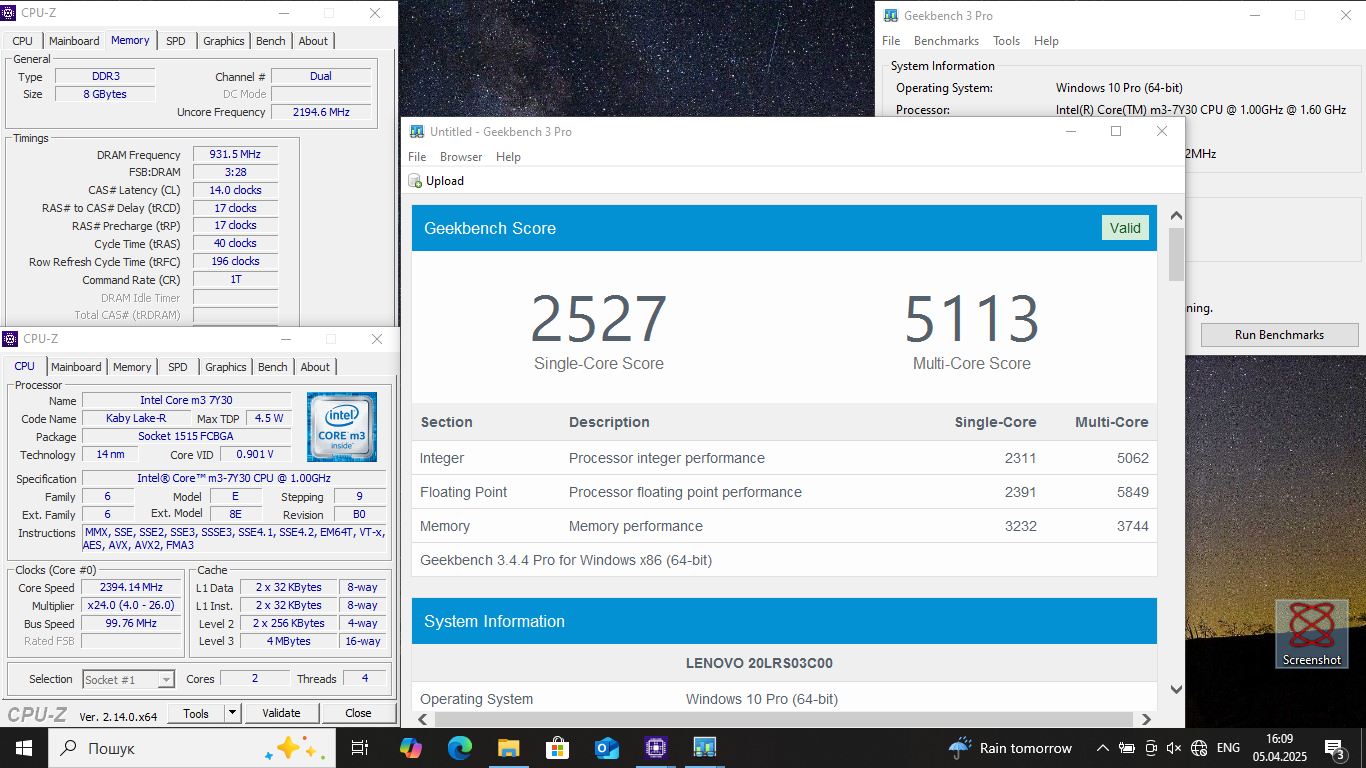Open the Windows Start menu
The image size is (1366, 768).
pos(23,748)
